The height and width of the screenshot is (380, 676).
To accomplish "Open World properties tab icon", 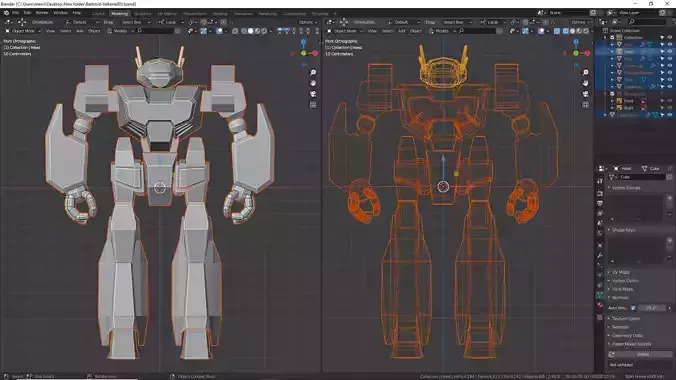I will click(600, 233).
